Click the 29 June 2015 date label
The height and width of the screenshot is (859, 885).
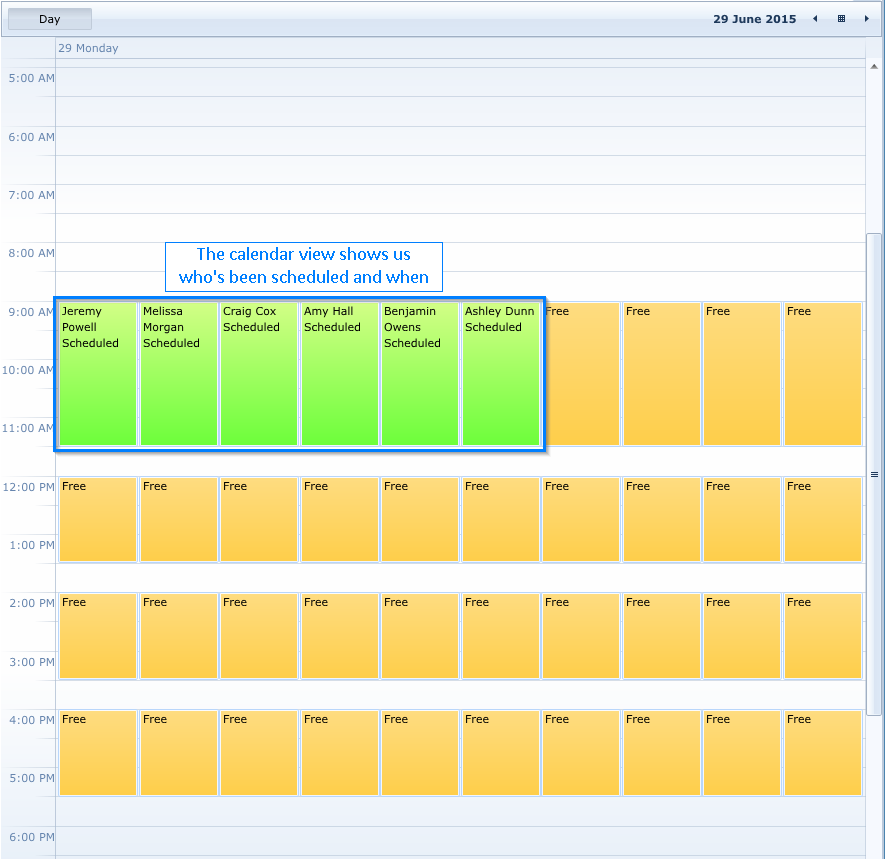pos(755,19)
